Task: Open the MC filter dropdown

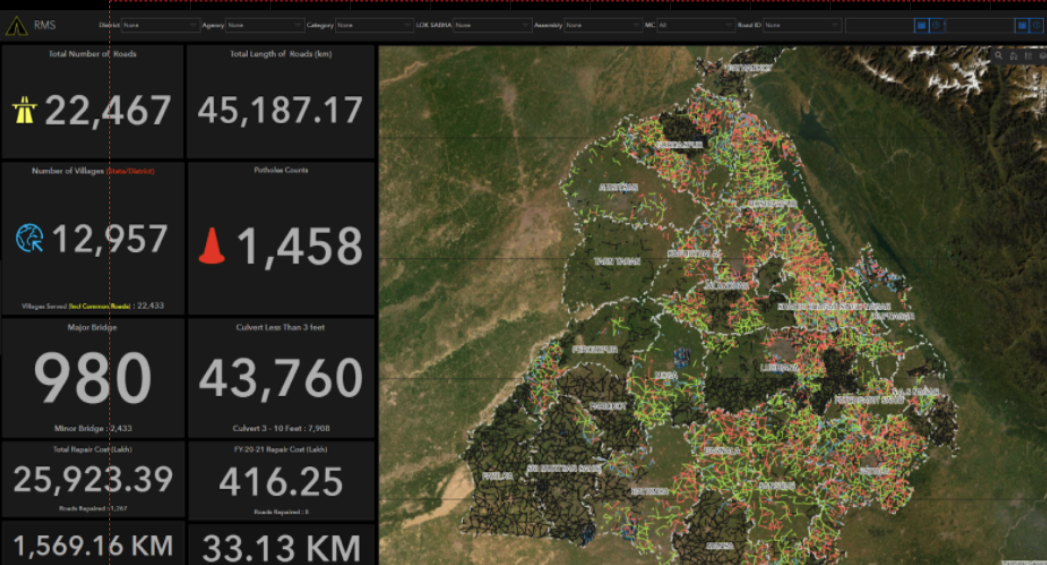Action: click(696, 25)
